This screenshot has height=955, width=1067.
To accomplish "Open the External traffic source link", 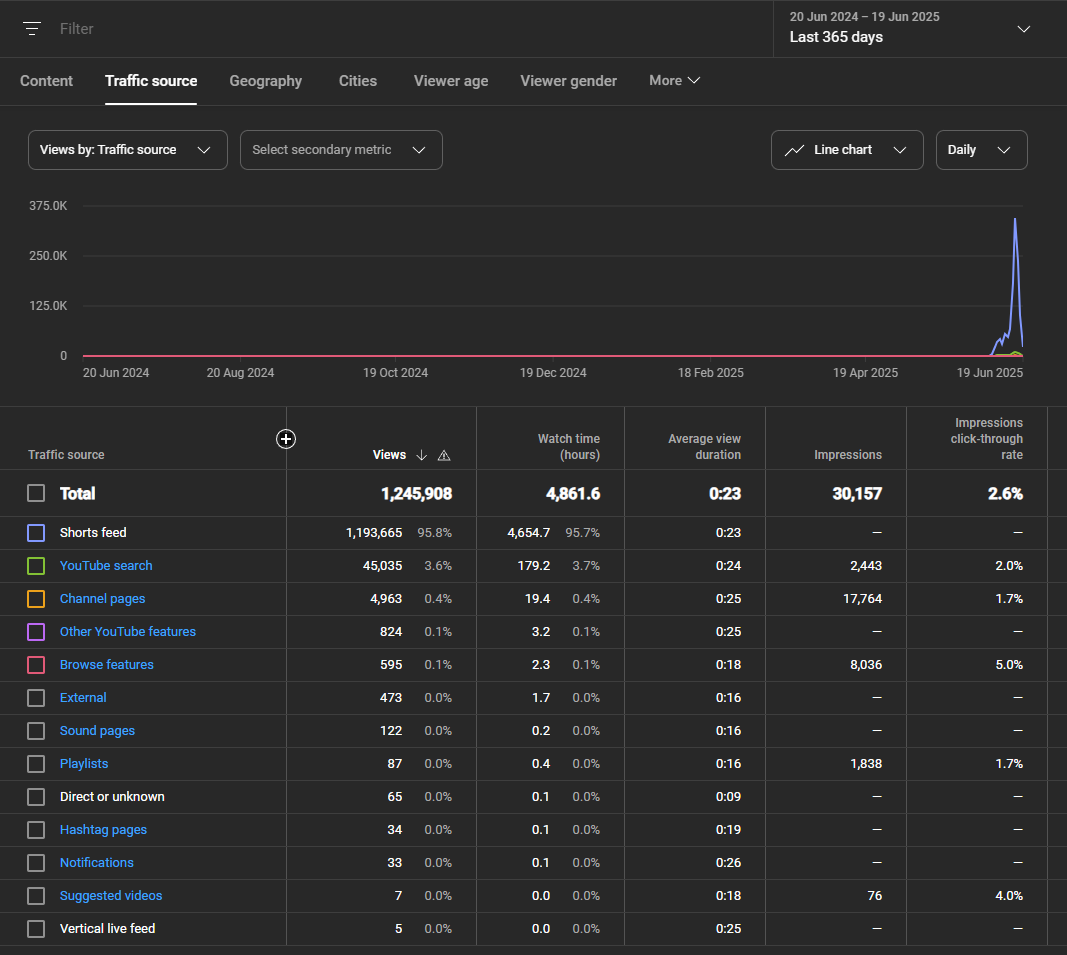I will [x=83, y=698].
